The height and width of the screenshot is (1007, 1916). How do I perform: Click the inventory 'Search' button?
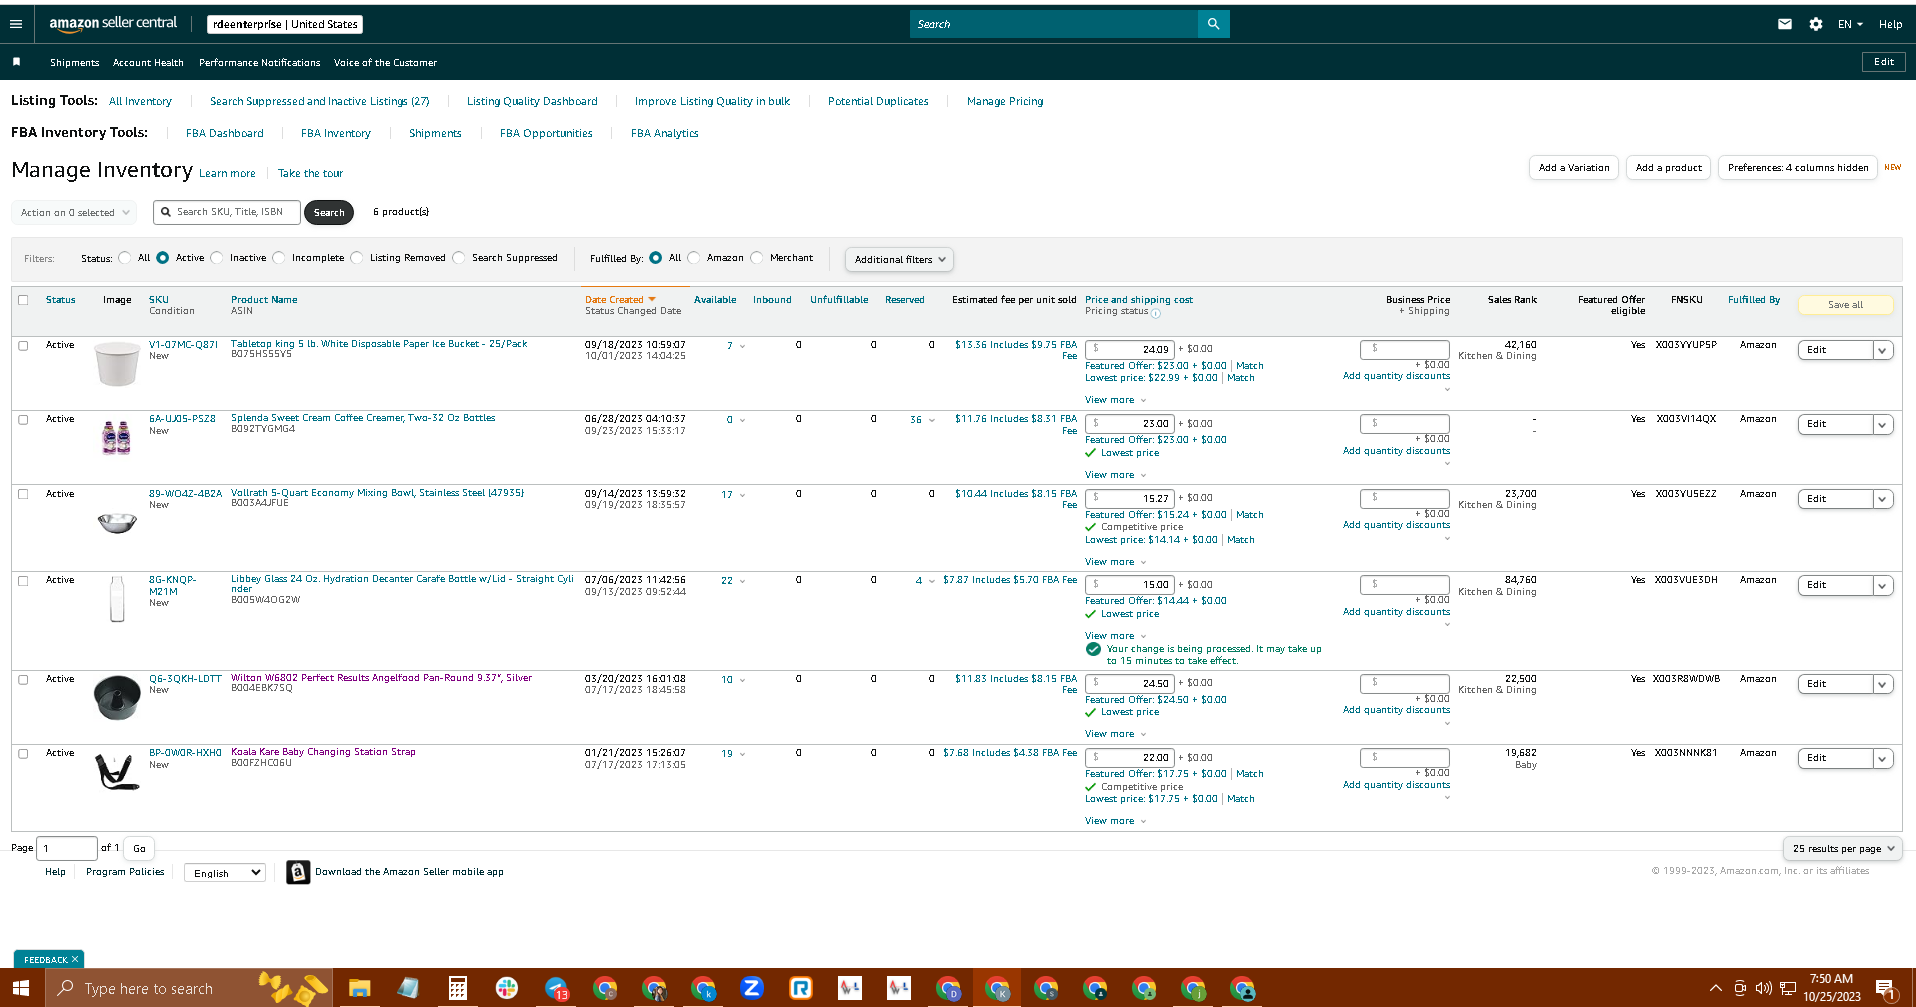tap(329, 212)
